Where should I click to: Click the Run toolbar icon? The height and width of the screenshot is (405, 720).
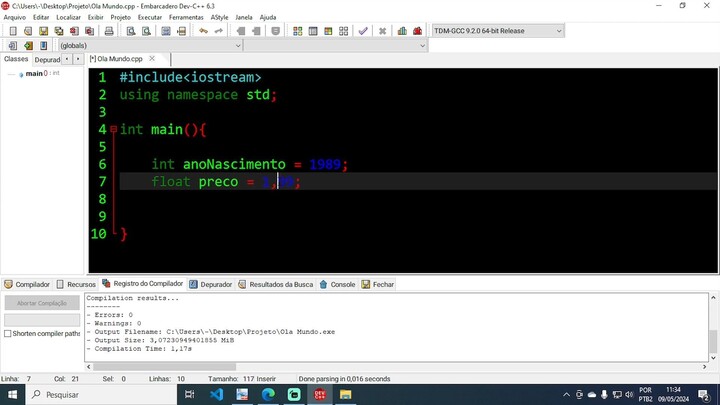coord(313,31)
